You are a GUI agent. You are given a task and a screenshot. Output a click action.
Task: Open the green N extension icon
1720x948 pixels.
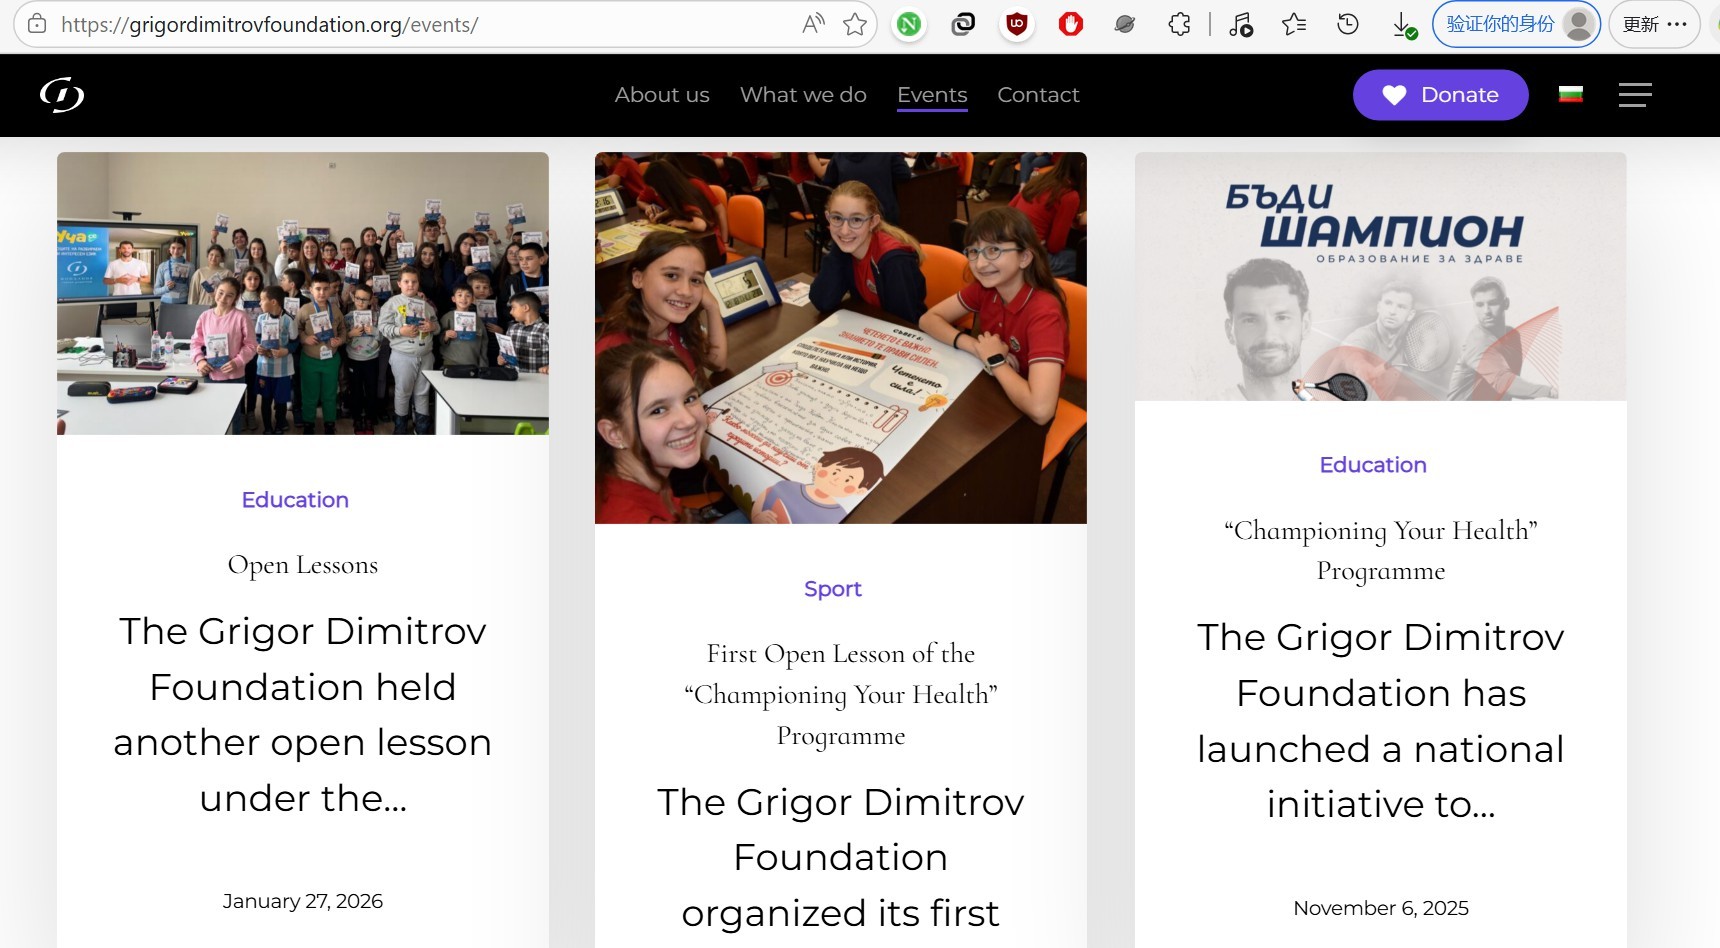[x=909, y=24]
